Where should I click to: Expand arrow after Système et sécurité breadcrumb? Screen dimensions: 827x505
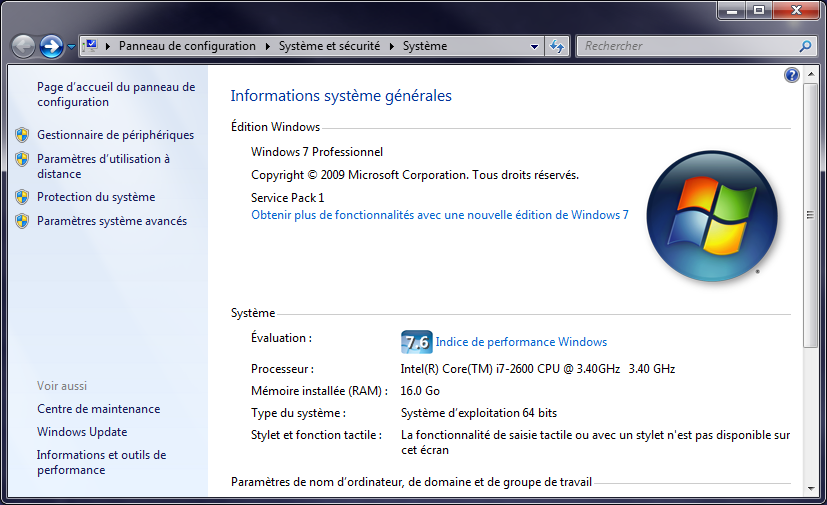point(393,46)
